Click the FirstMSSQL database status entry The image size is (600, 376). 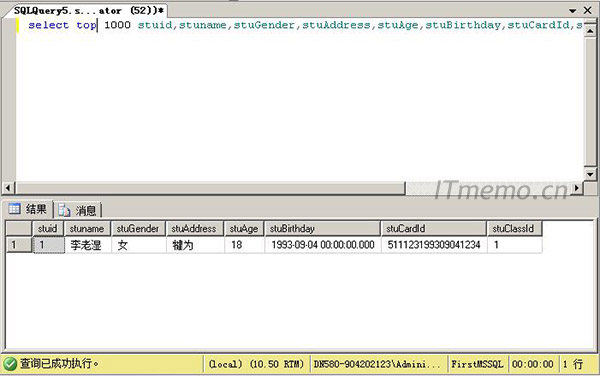(x=477, y=364)
